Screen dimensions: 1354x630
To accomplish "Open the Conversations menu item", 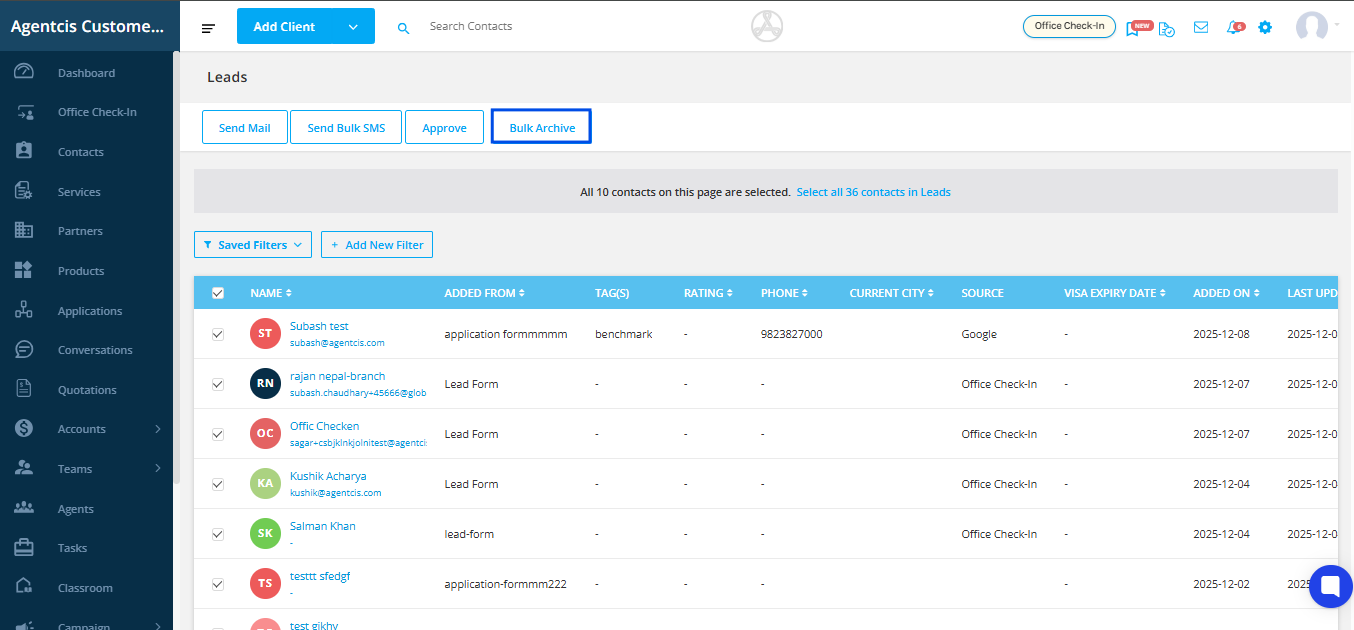I will coord(95,350).
